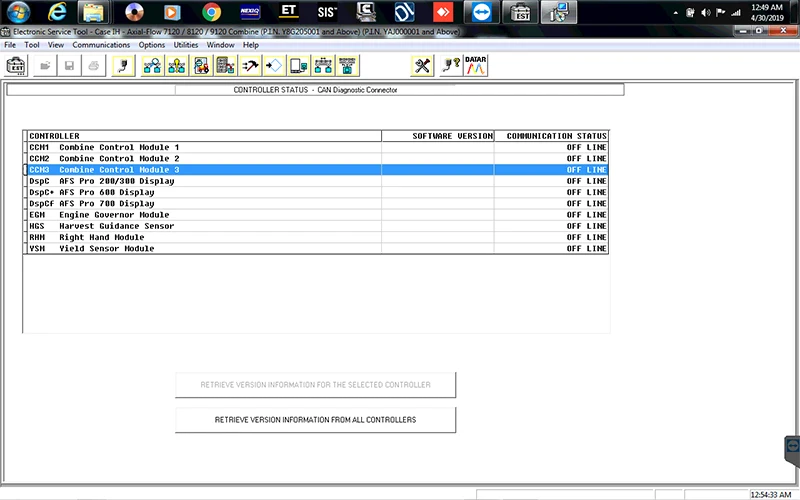The image size is (800, 500).
Task: Click the controller download toolbar icon
Action: [347, 66]
